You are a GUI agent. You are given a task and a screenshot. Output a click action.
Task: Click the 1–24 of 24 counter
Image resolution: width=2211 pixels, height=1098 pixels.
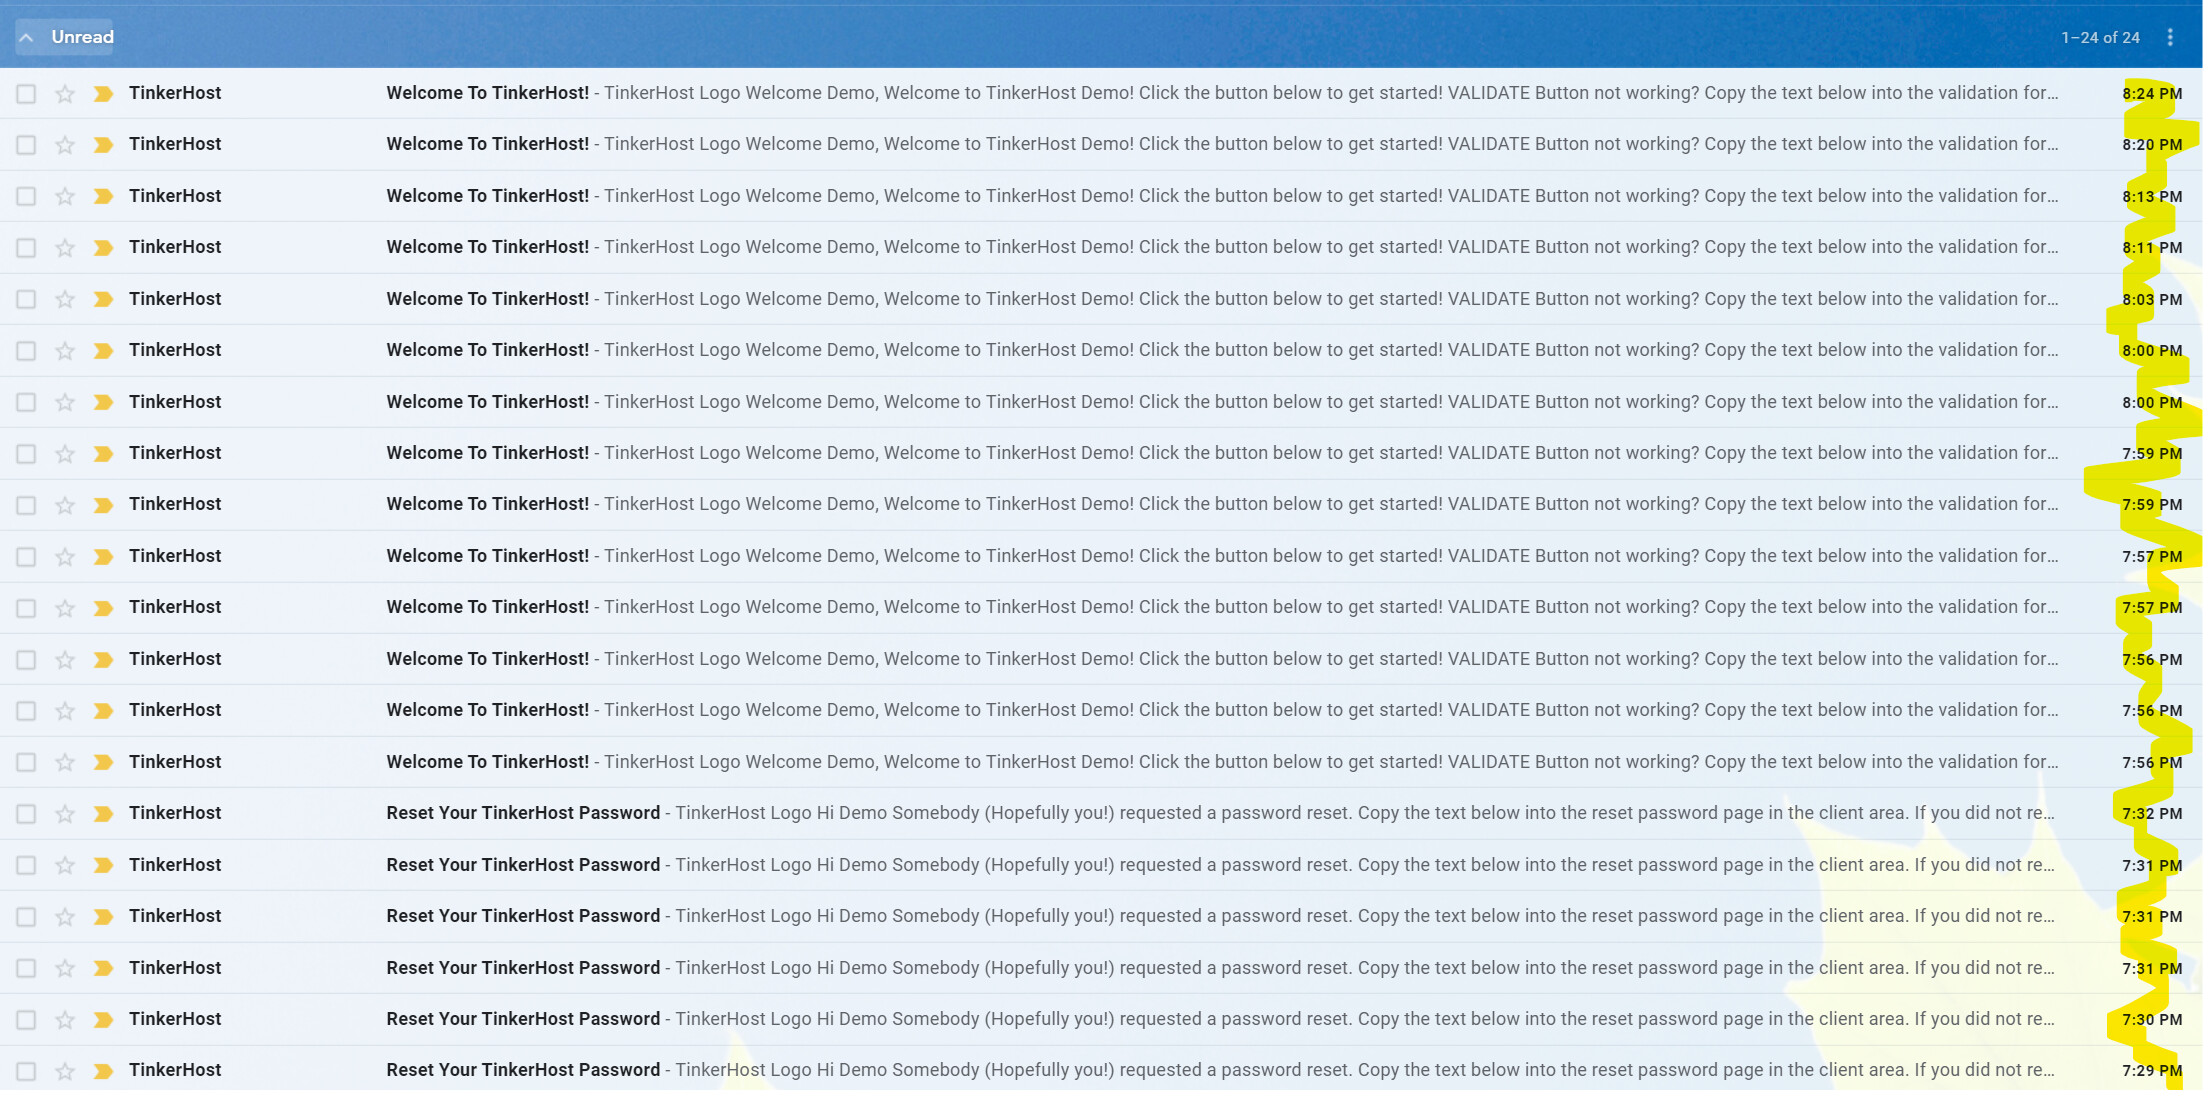click(2099, 37)
